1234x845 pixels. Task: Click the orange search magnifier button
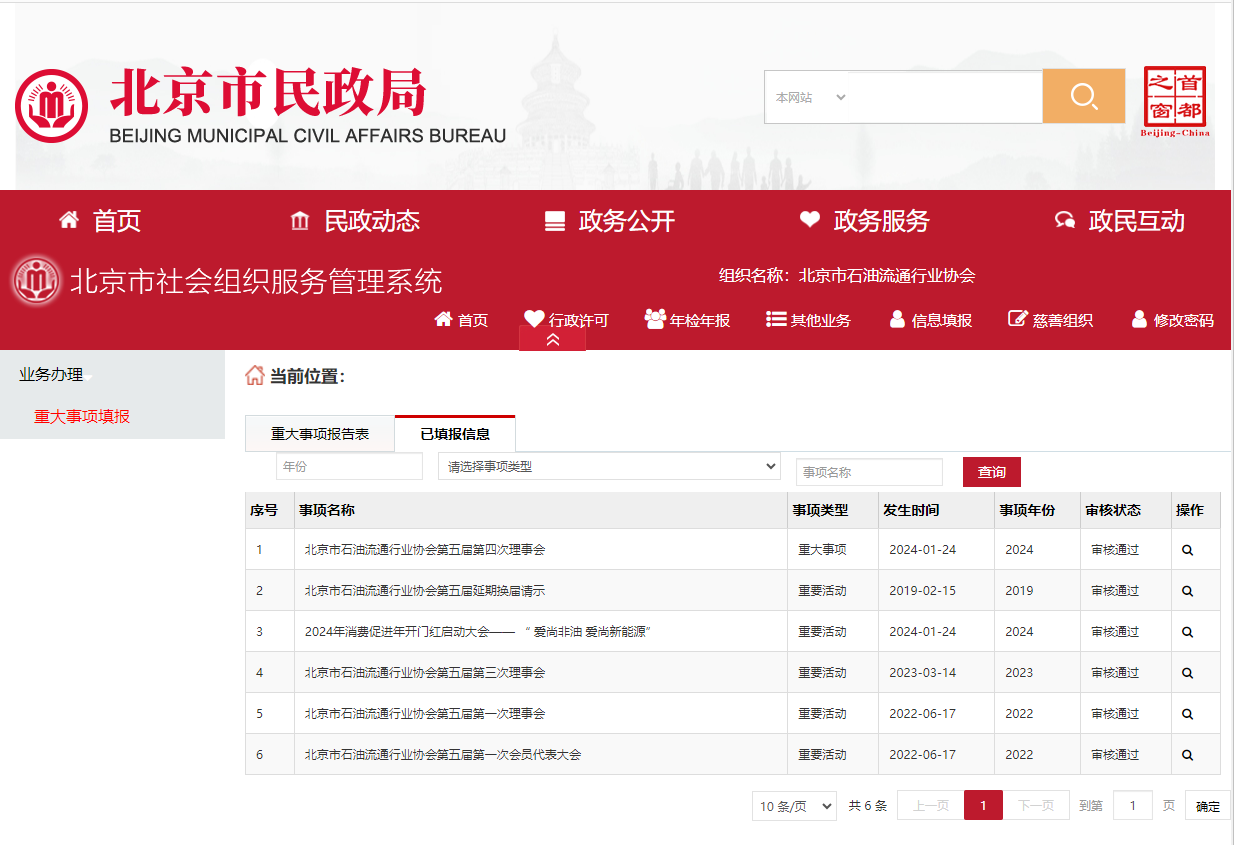(1084, 96)
